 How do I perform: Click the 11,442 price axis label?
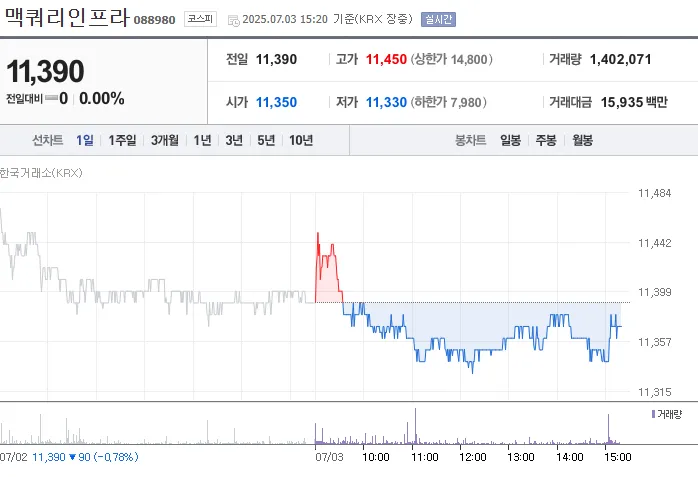(654, 243)
